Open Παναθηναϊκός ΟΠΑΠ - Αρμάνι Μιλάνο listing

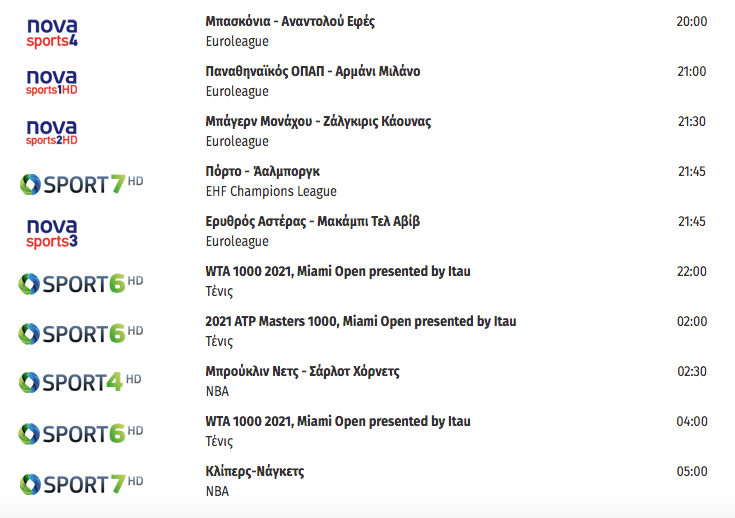[313, 71]
